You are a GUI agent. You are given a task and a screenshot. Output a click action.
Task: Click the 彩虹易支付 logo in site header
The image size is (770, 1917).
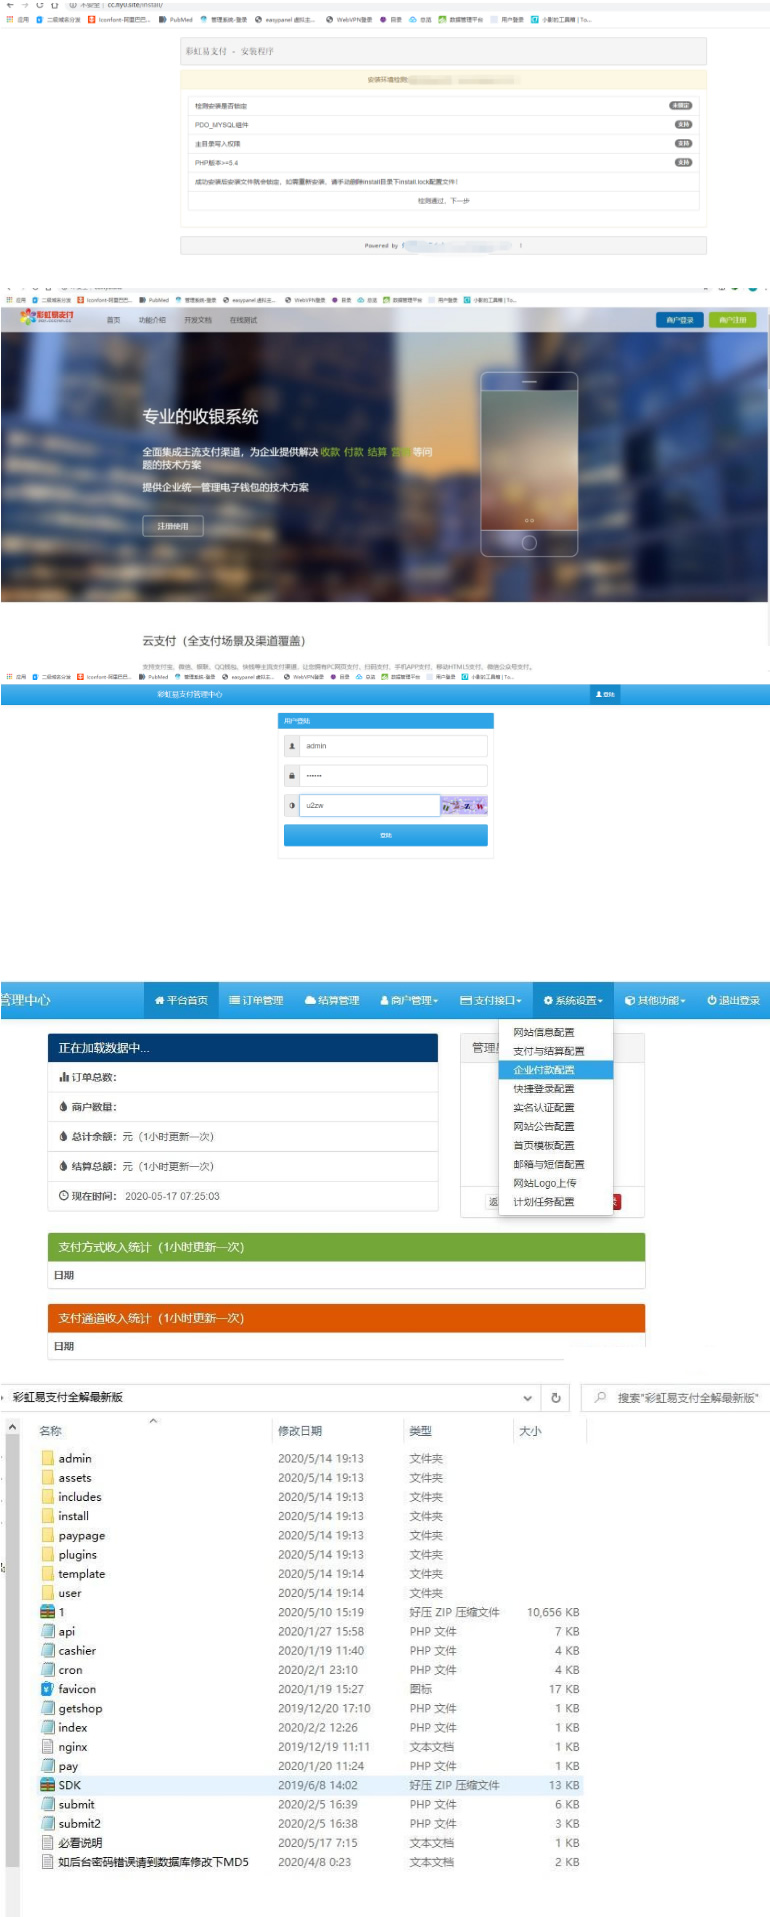46,317
